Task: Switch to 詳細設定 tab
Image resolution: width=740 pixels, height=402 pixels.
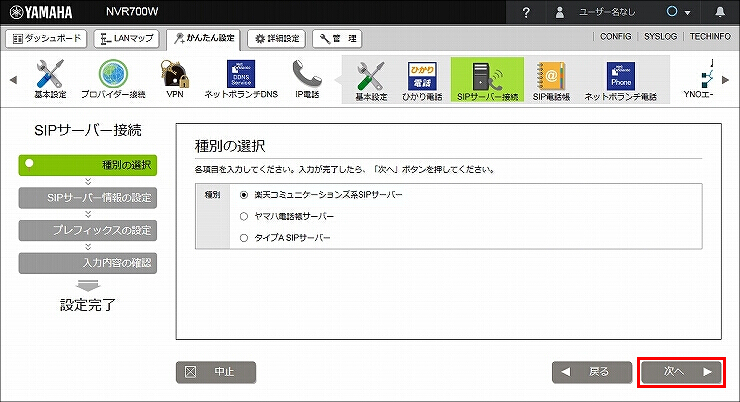Action: coord(277,39)
